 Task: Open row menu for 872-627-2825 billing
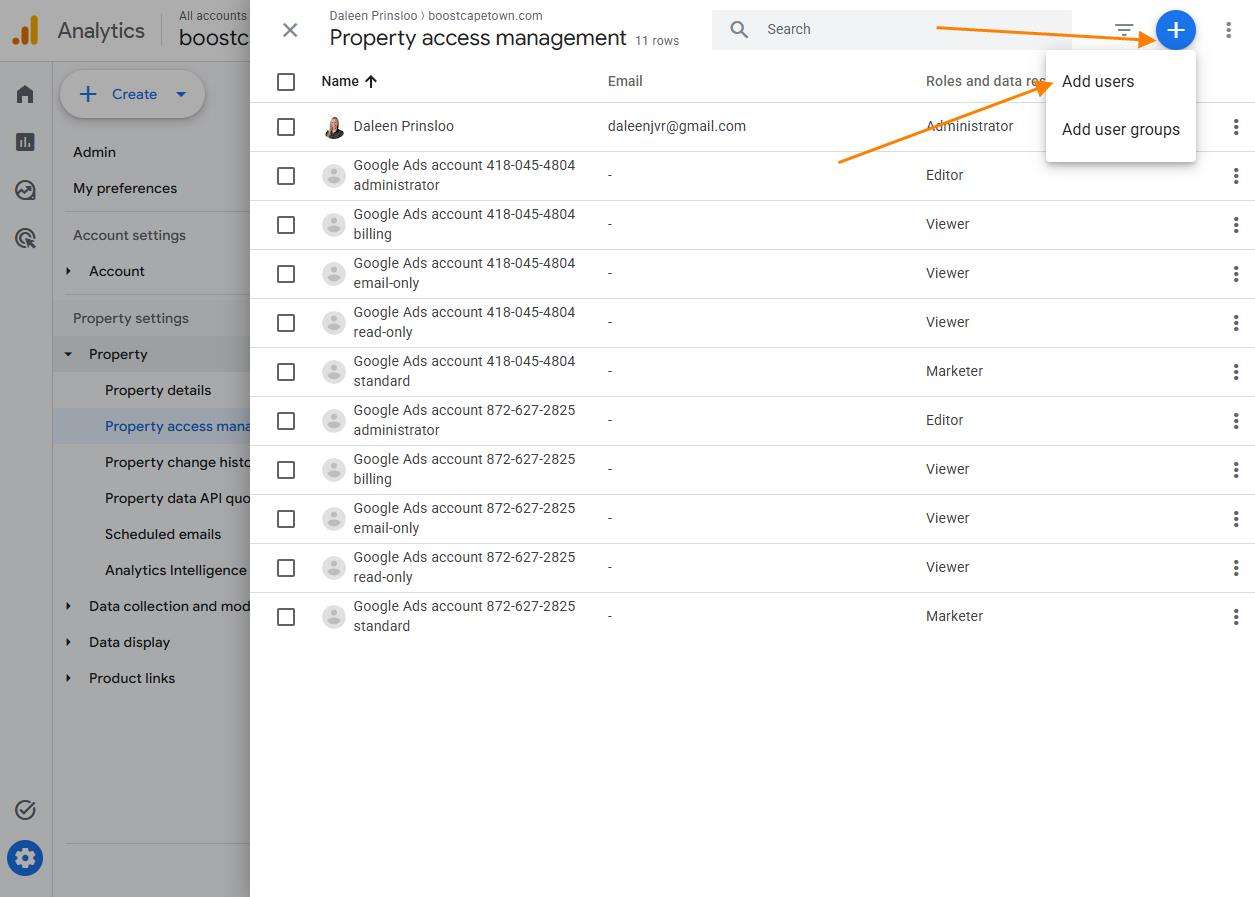[1236, 470]
